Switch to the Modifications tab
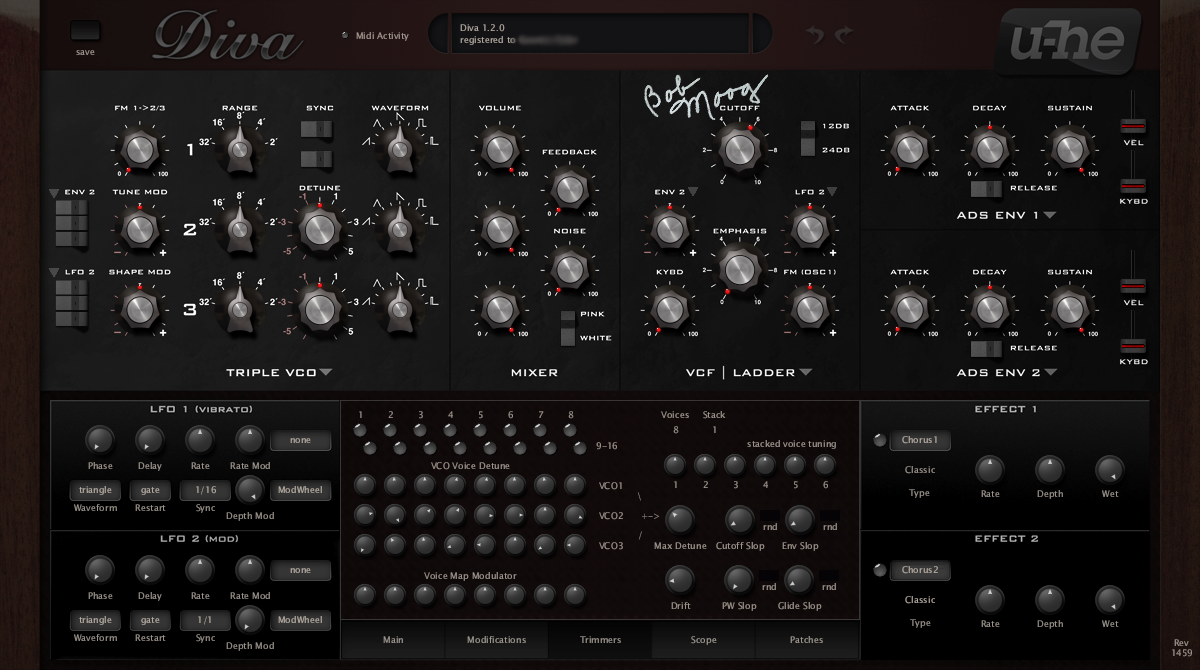The width and height of the screenshot is (1200, 670). point(496,640)
